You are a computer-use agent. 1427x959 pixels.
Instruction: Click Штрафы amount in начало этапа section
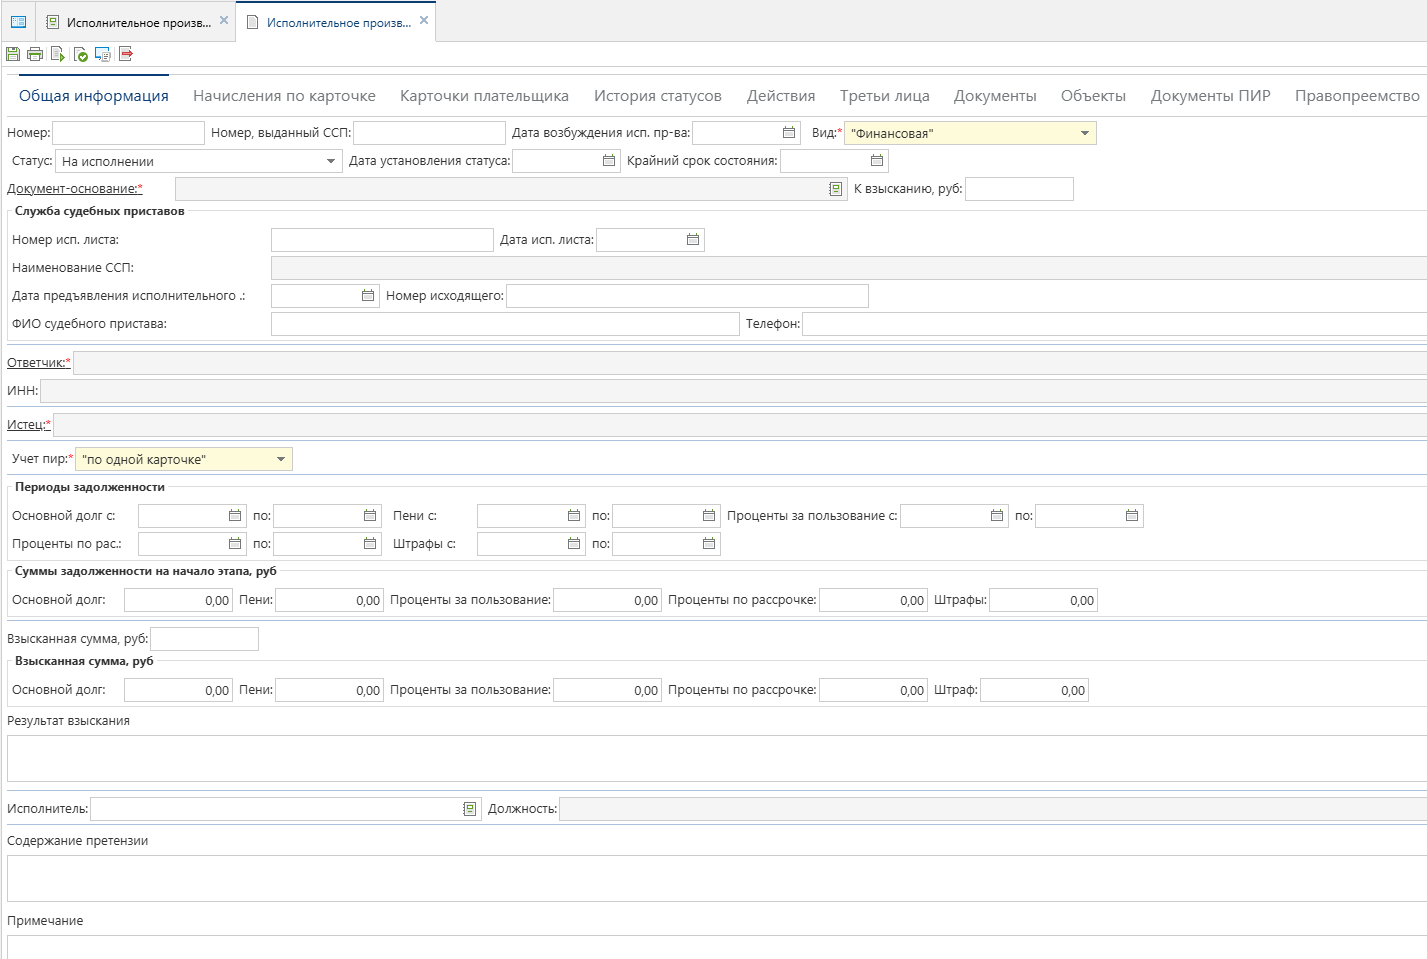(x=1043, y=600)
